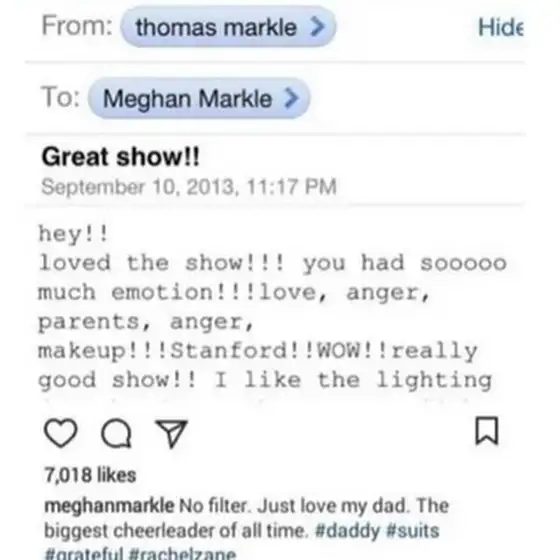
Task: Open comments with speech bubble icon
Action: coord(116,433)
